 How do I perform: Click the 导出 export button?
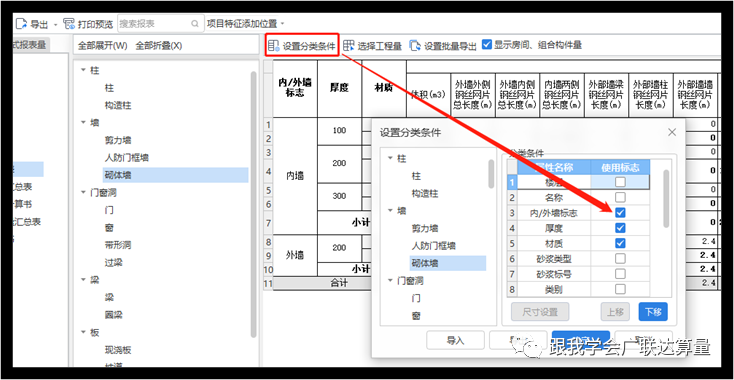[33, 24]
